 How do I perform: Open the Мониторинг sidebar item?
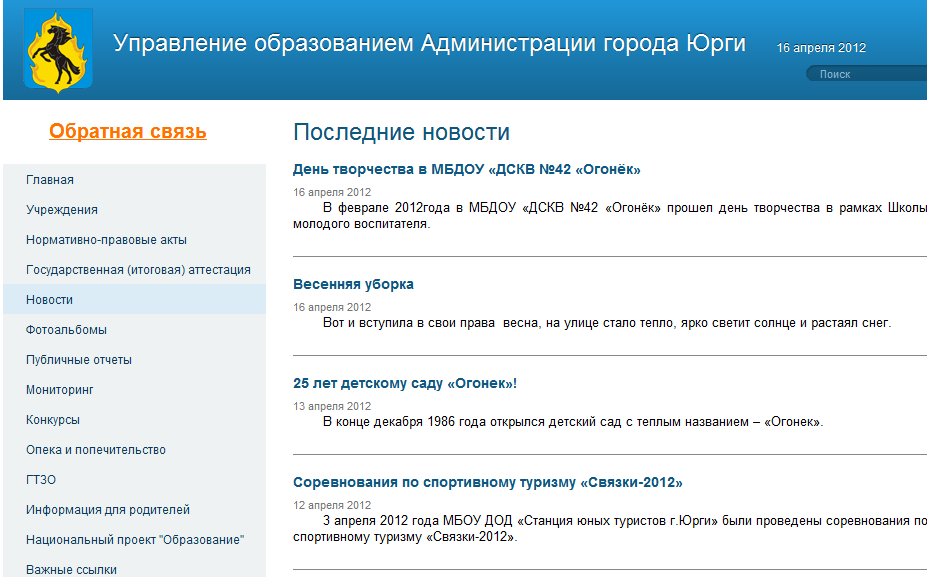pyautogui.click(x=60, y=390)
